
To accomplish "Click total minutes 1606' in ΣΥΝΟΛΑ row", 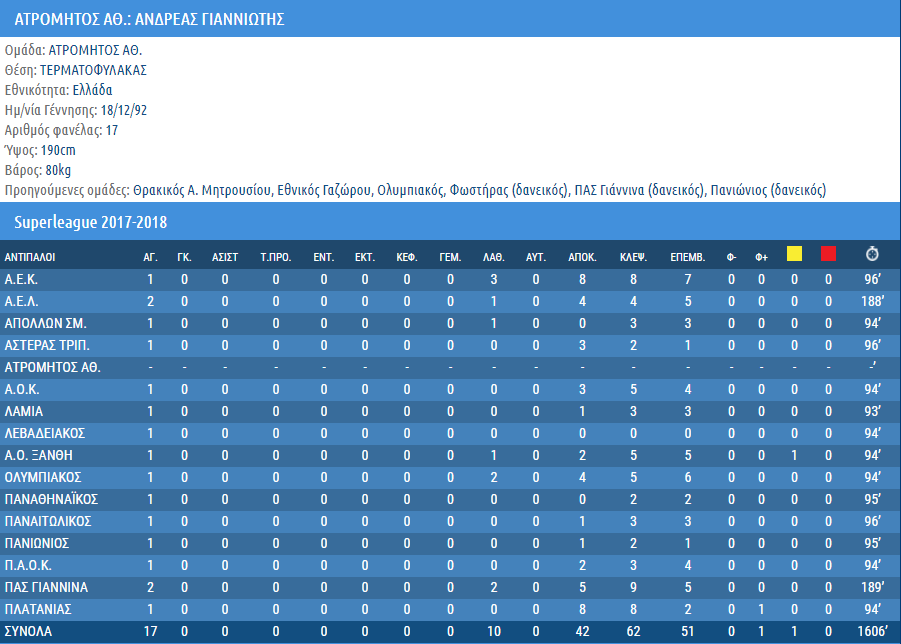I will (872, 631).
